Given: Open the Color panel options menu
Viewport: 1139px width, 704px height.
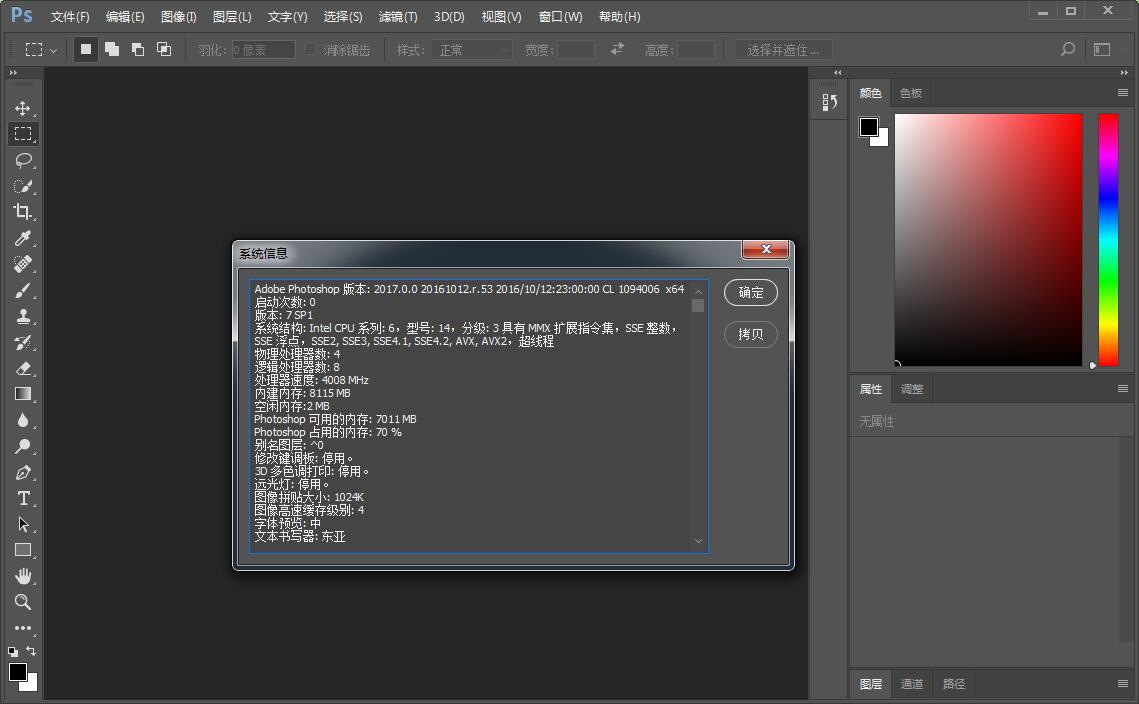Looking at the screenshot, I should tap(1123, 93).
